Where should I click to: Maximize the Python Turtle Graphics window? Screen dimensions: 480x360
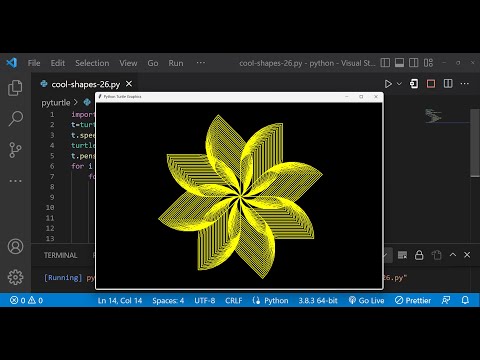point(361,97)
